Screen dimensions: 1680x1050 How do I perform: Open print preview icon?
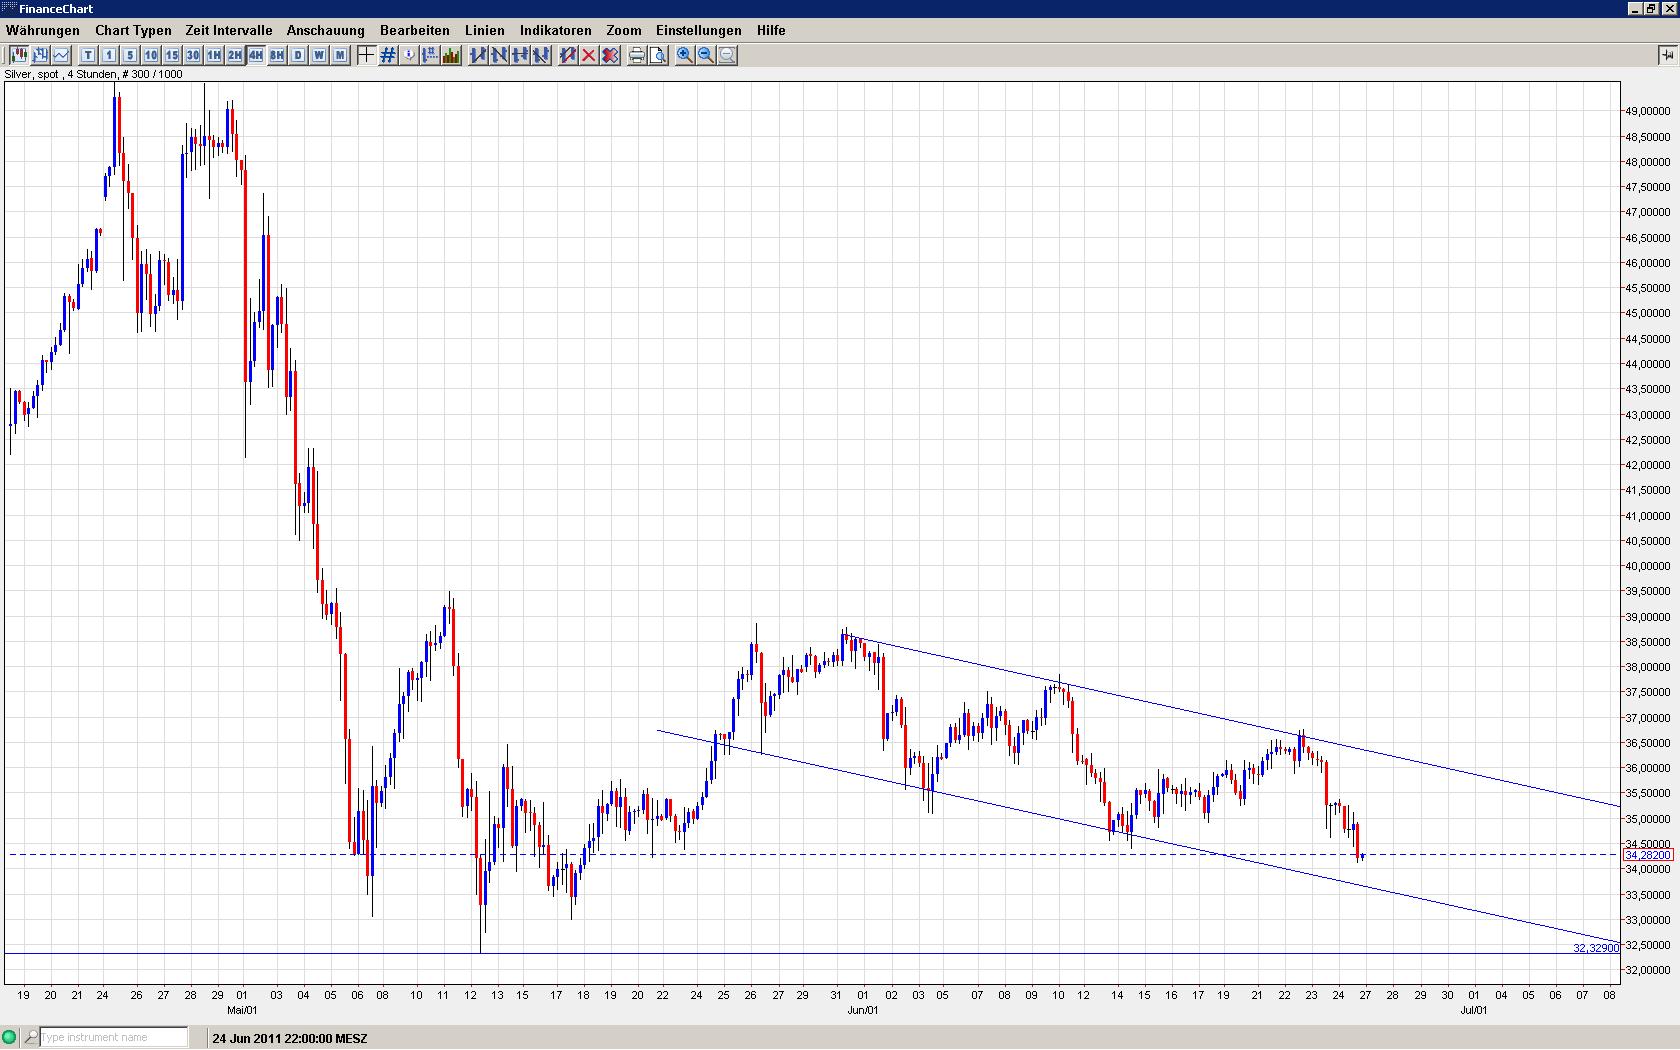[x=658, y=55]
